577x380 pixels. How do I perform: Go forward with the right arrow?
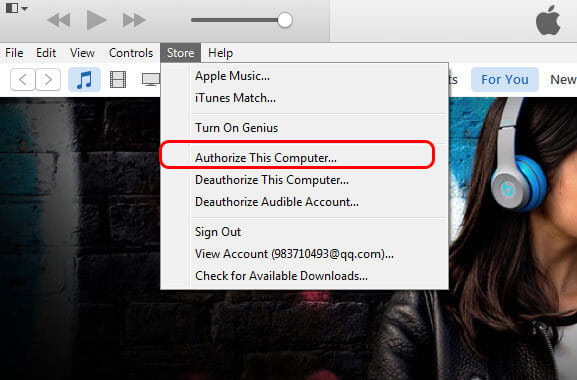(x=48, y=79)
